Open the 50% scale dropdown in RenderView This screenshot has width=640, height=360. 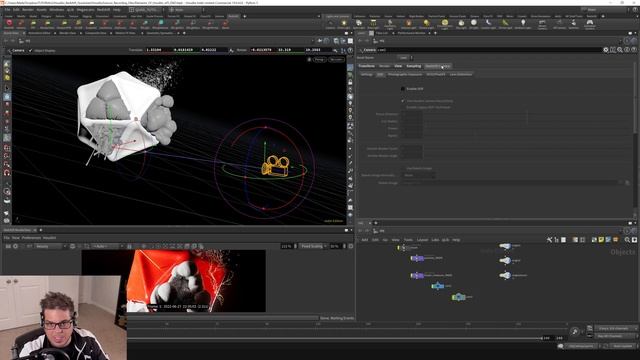(x=337, y=246)
